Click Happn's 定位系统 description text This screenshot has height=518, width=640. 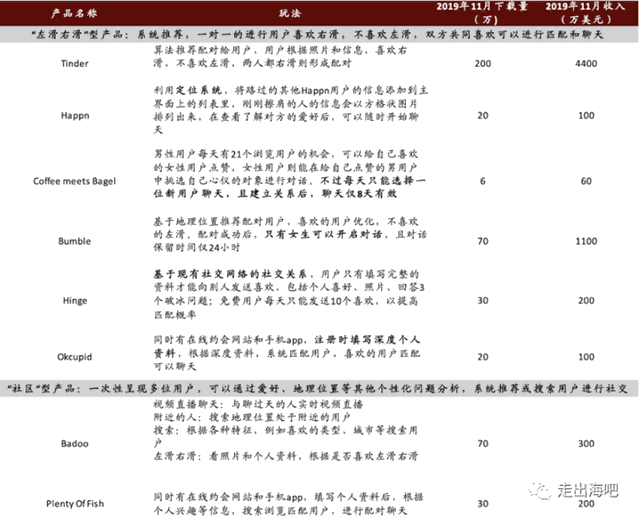pos(291,110)
